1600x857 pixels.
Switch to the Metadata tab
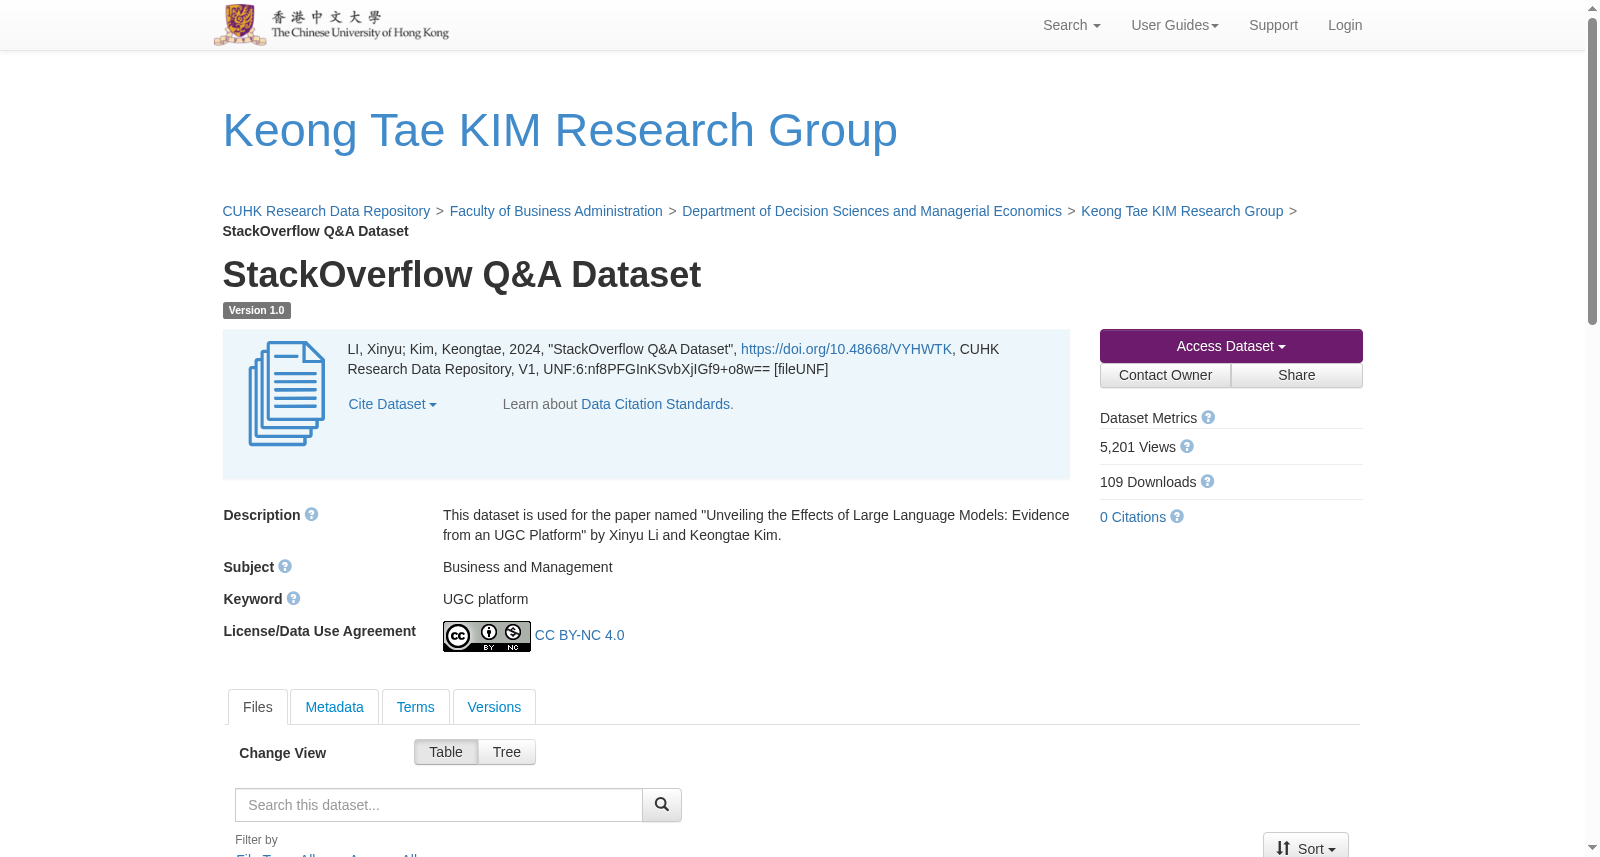click(334, 707)
